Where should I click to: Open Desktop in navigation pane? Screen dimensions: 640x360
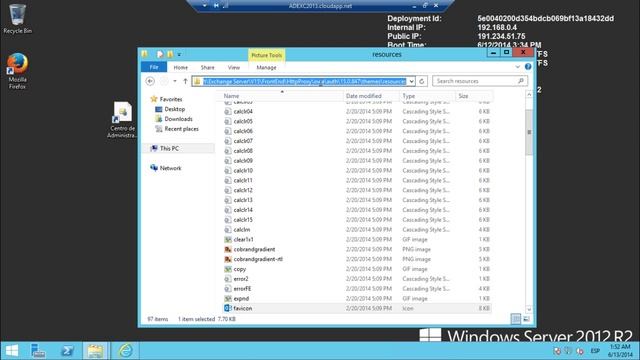tap(175, 109)
